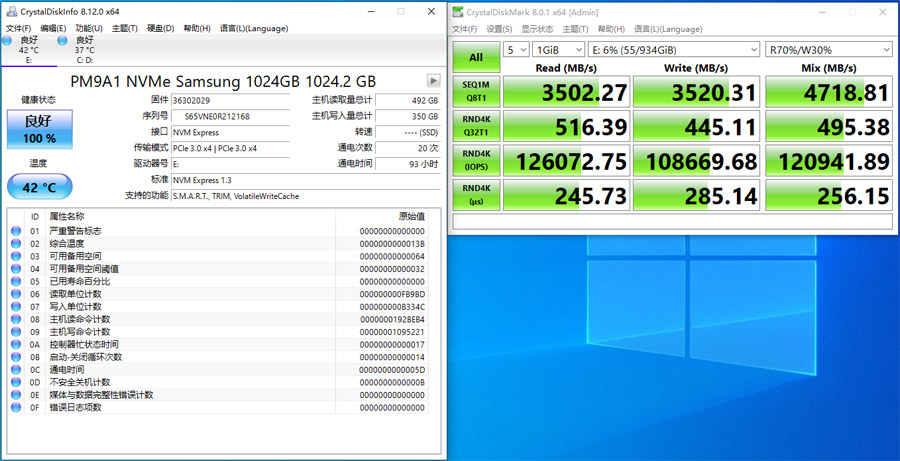Click power-on count field 20 次

coord(408,148)
